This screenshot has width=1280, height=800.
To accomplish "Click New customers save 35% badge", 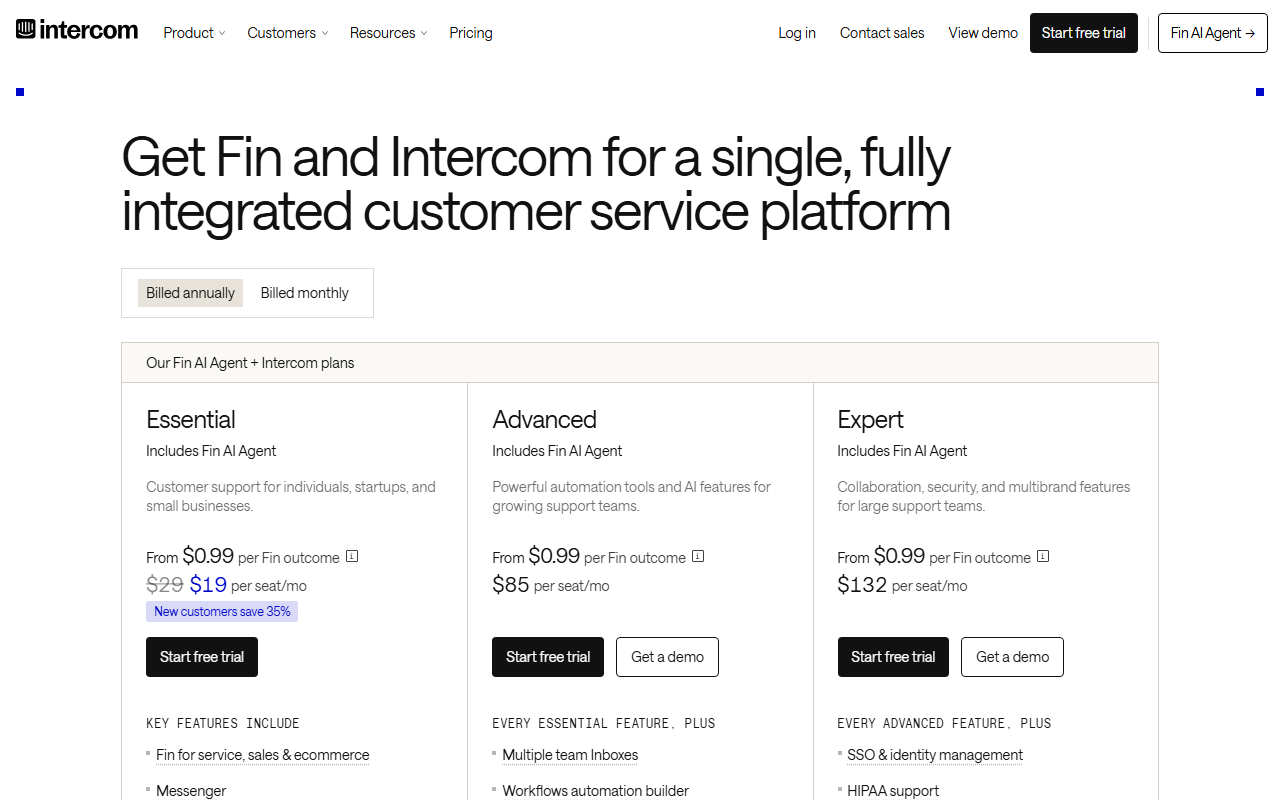I will pyautogui.click(x=222, y=611).
